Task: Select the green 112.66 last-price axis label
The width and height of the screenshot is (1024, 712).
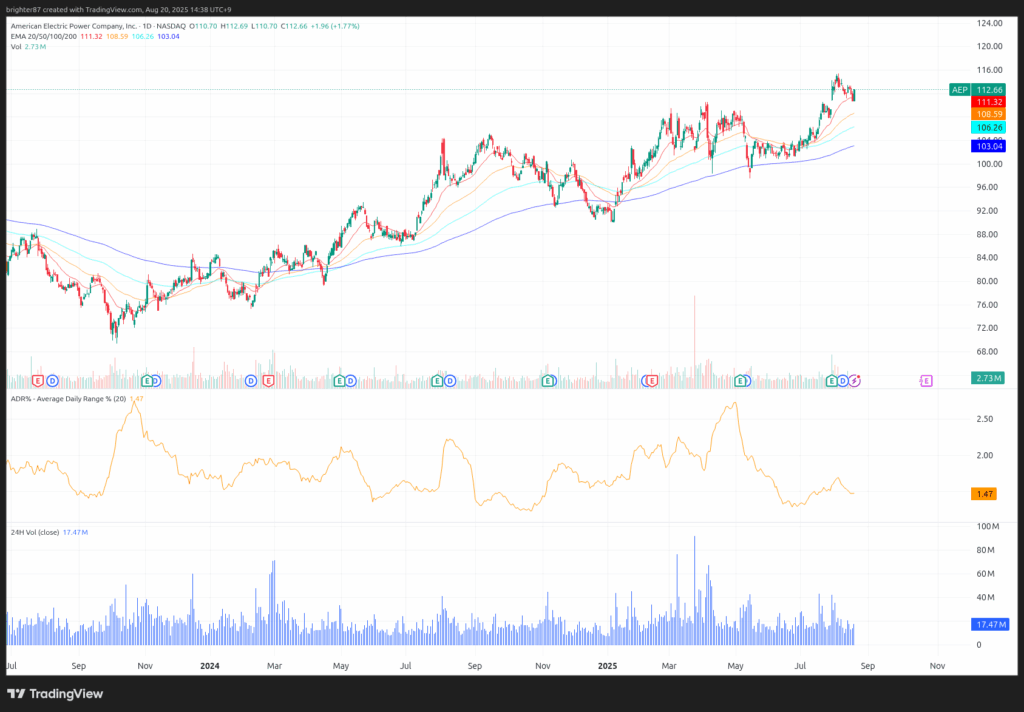Action: point(989,90)
